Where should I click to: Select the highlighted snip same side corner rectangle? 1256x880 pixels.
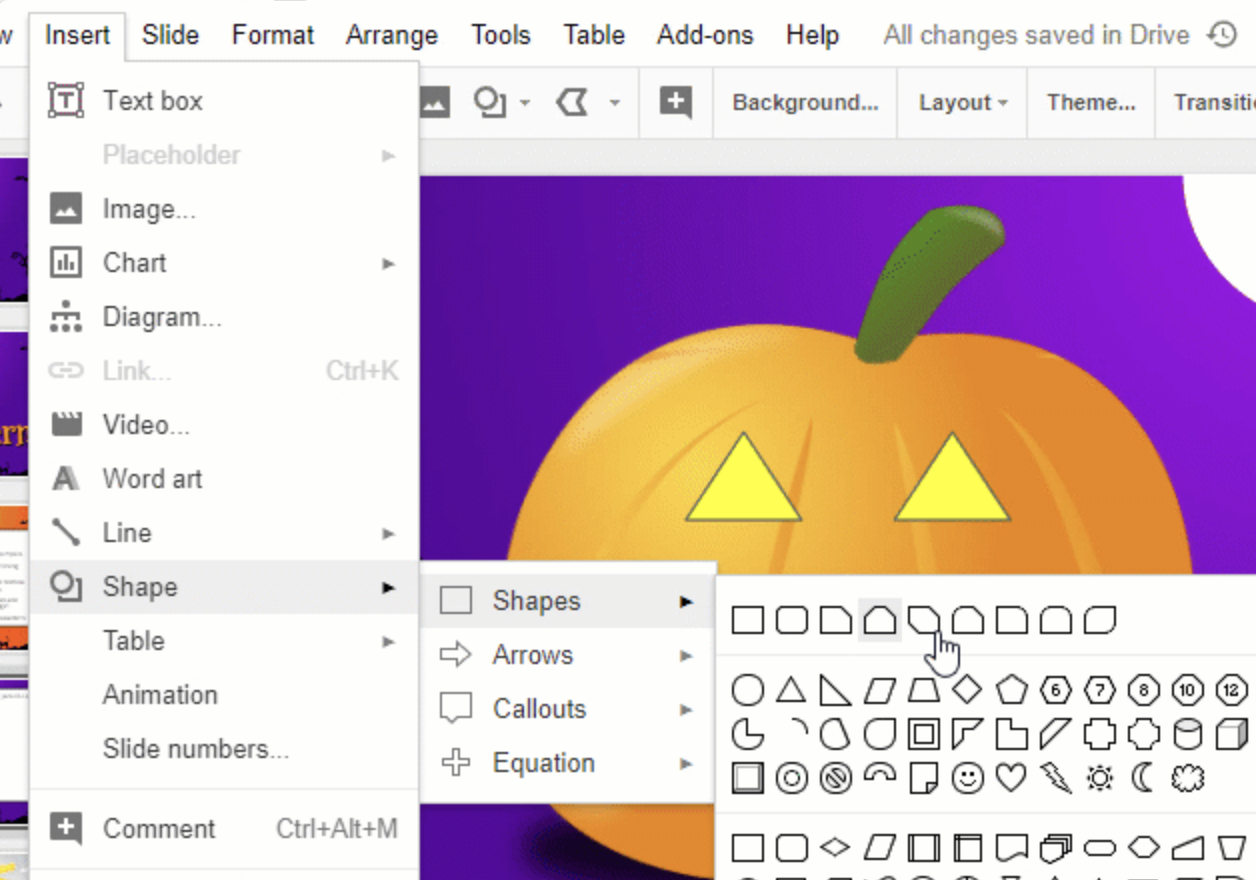pos(880,620)
